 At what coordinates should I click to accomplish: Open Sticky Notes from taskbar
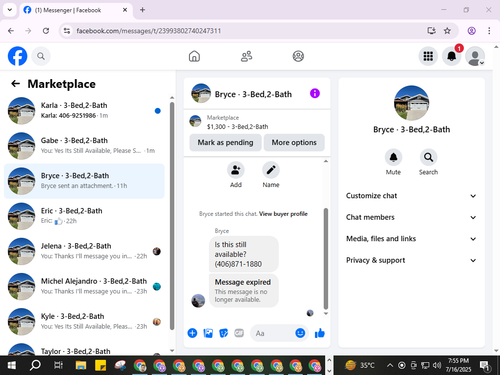[100, 366]
